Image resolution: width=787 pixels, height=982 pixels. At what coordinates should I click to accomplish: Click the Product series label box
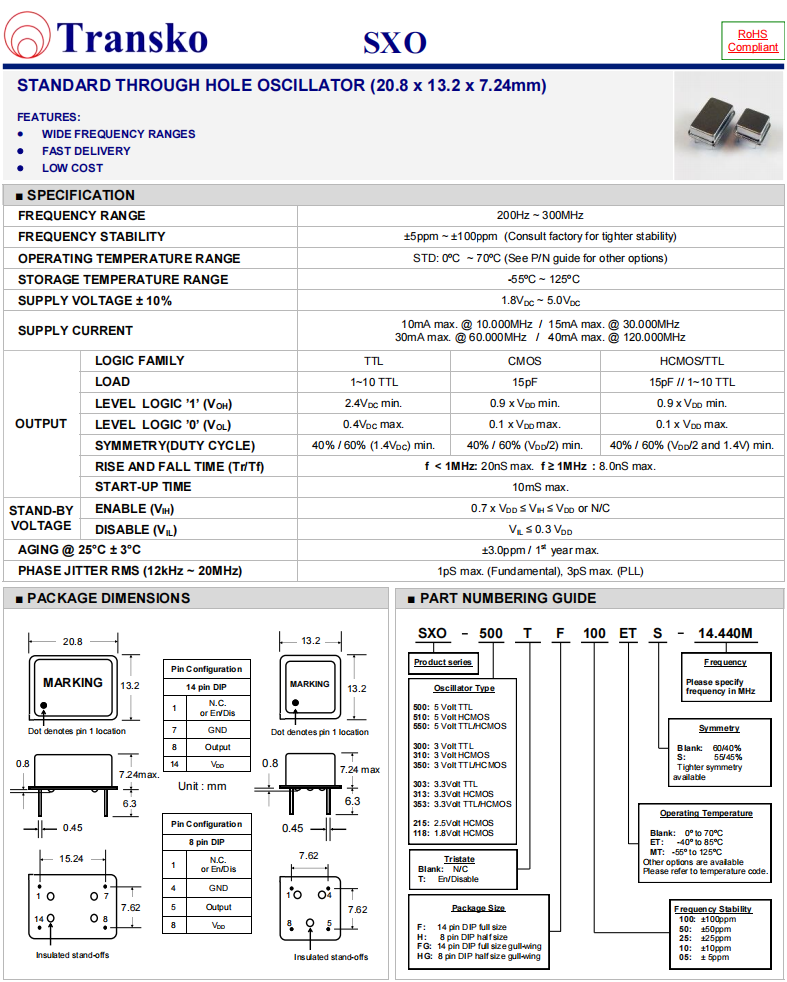point(444,662)
